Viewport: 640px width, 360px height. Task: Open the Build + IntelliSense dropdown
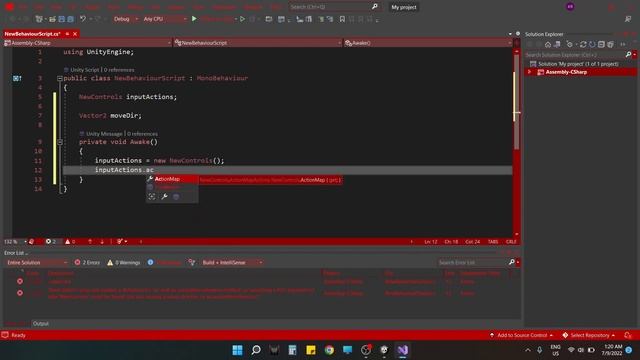[x=232, y=262]
